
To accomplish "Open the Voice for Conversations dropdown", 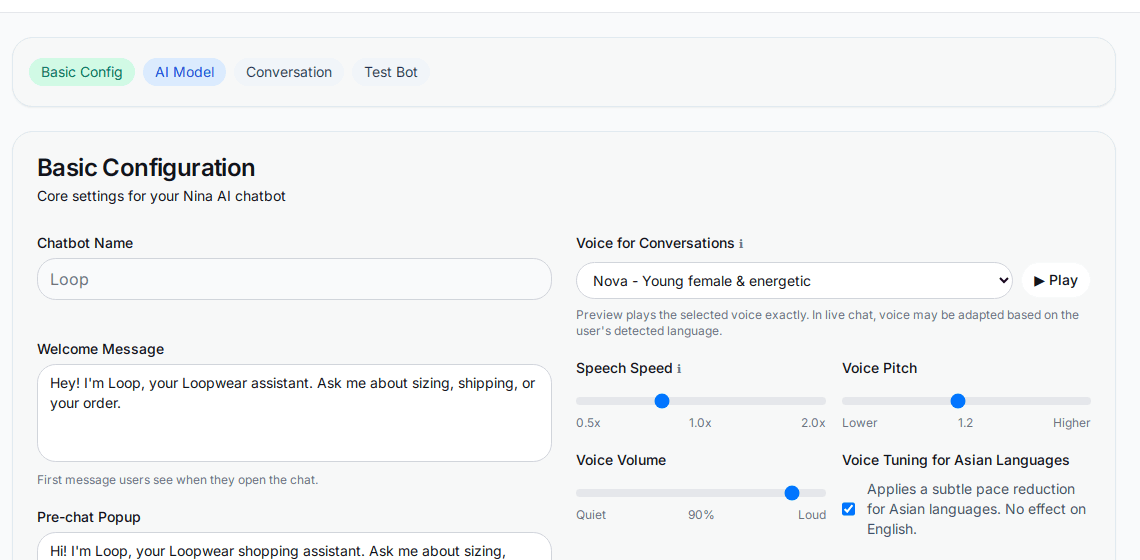I will [794, 281].
